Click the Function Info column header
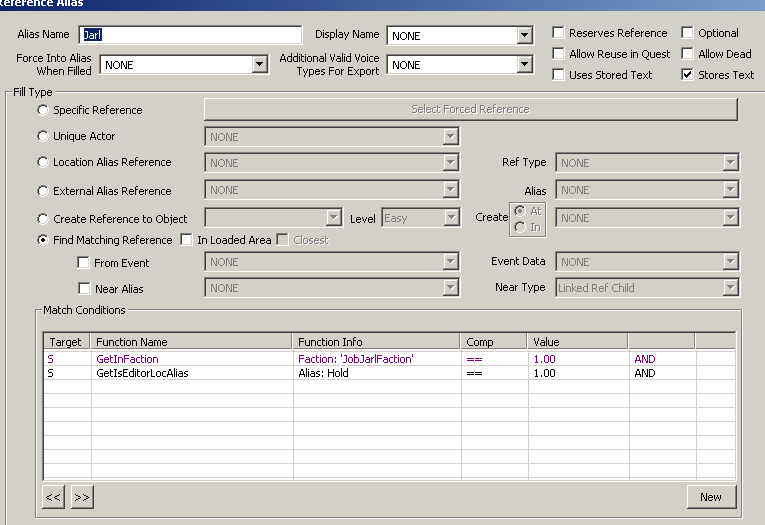 coord(376,342)
